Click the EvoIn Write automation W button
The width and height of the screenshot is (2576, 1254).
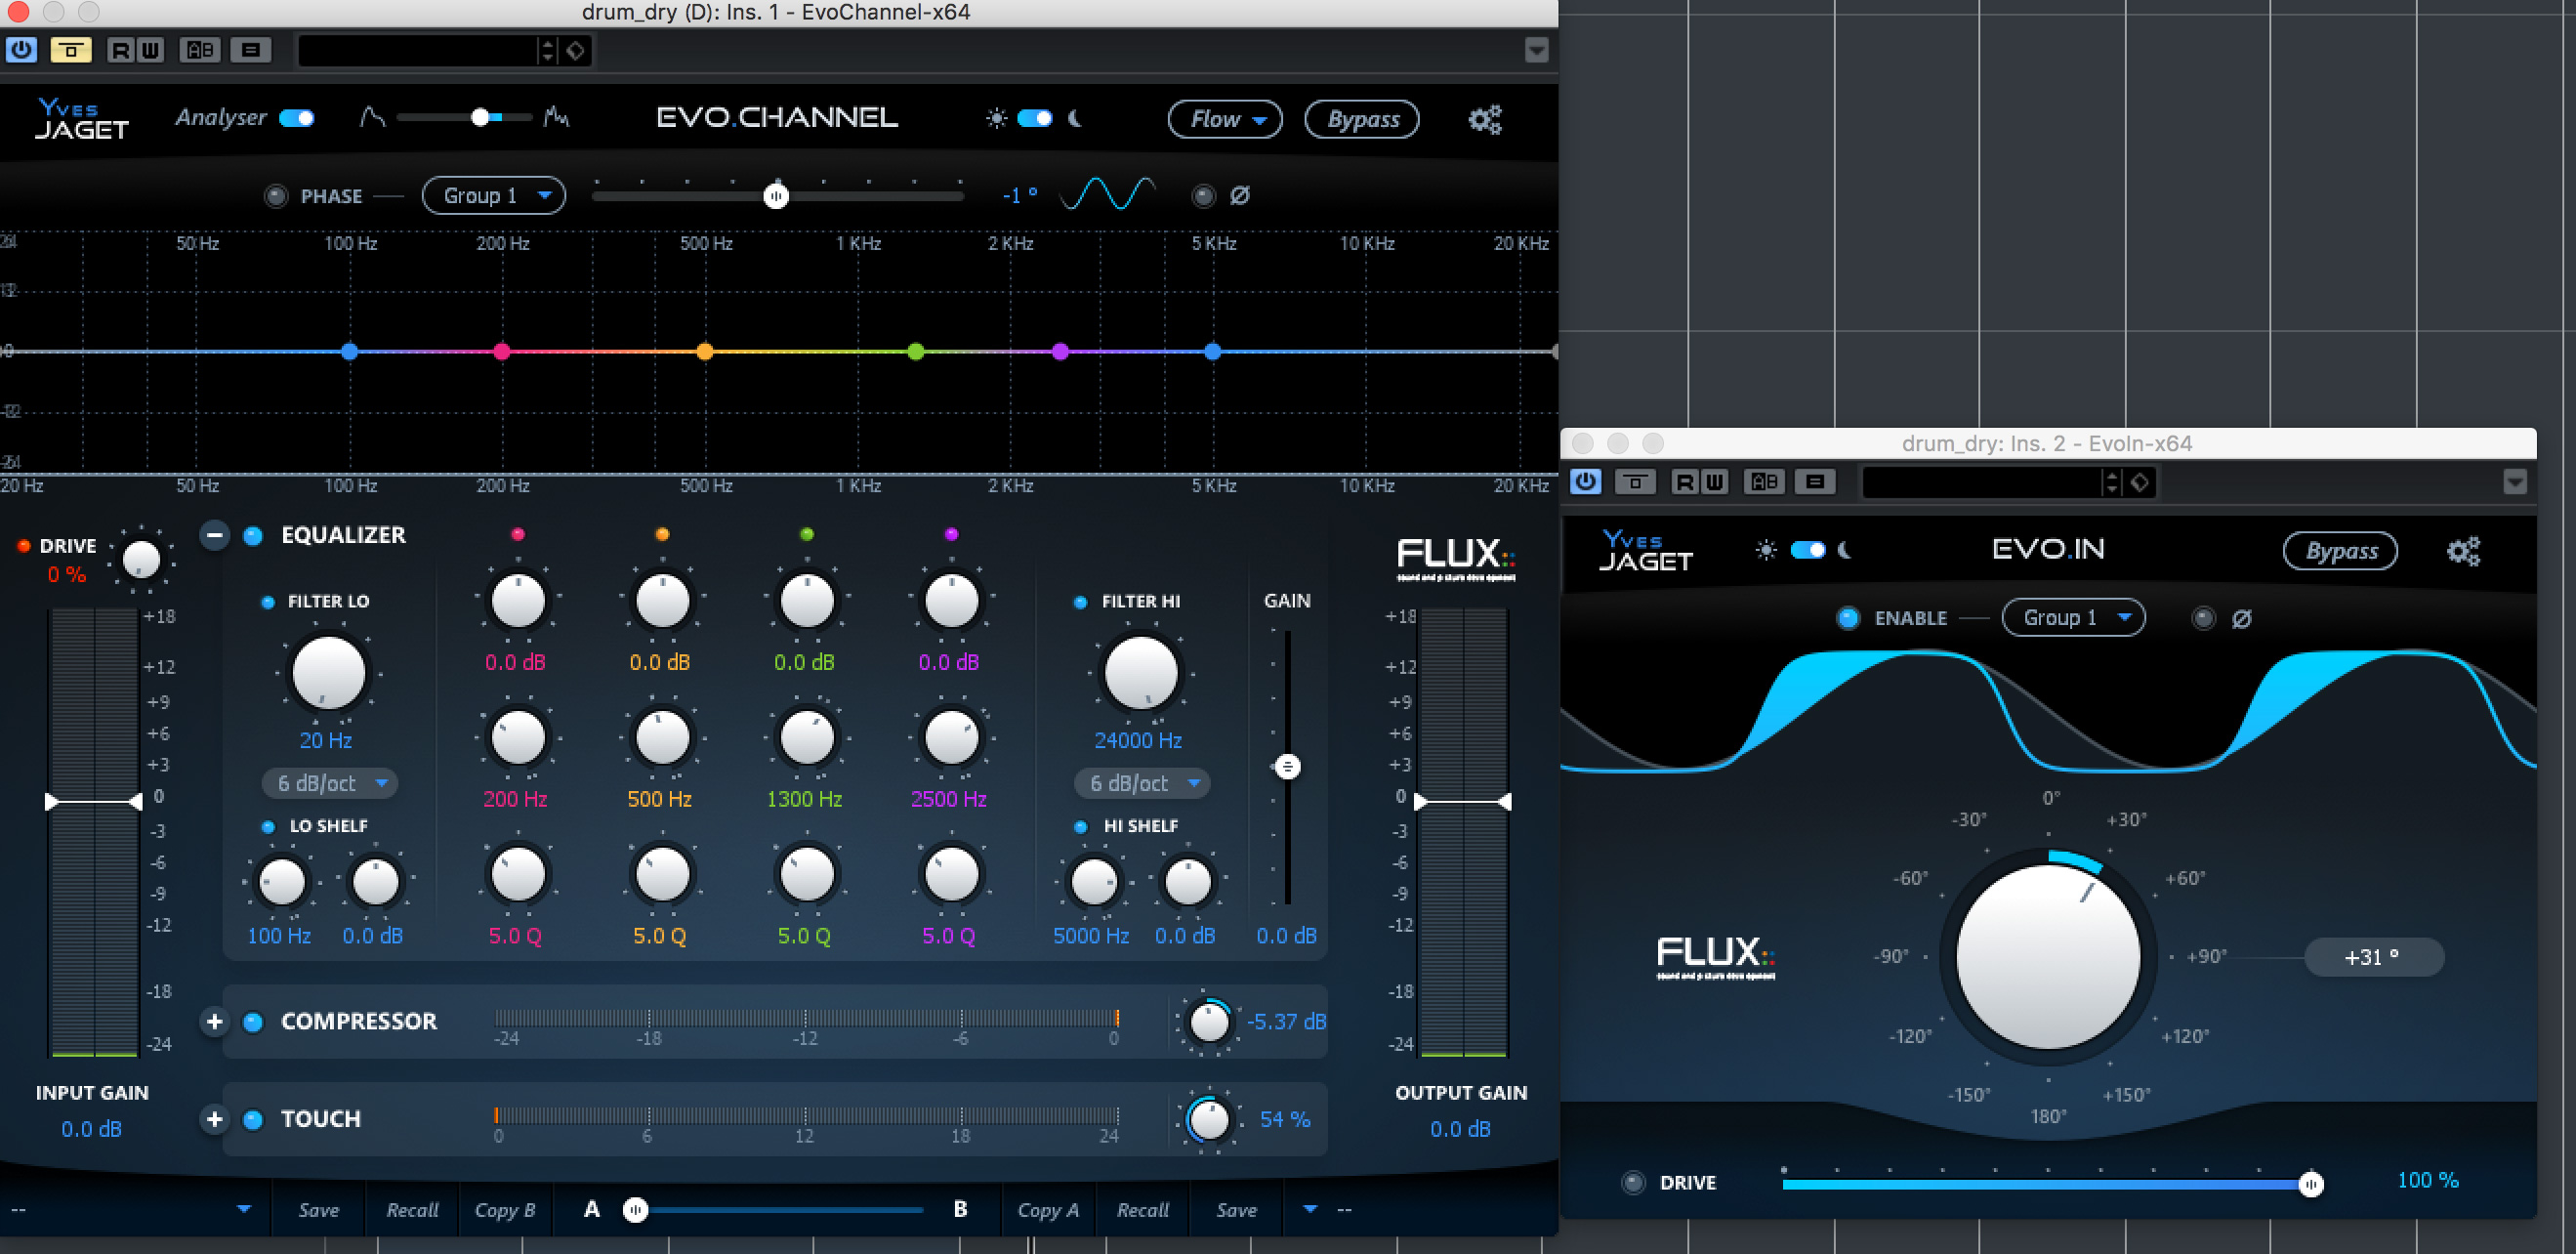(1714, 482)
